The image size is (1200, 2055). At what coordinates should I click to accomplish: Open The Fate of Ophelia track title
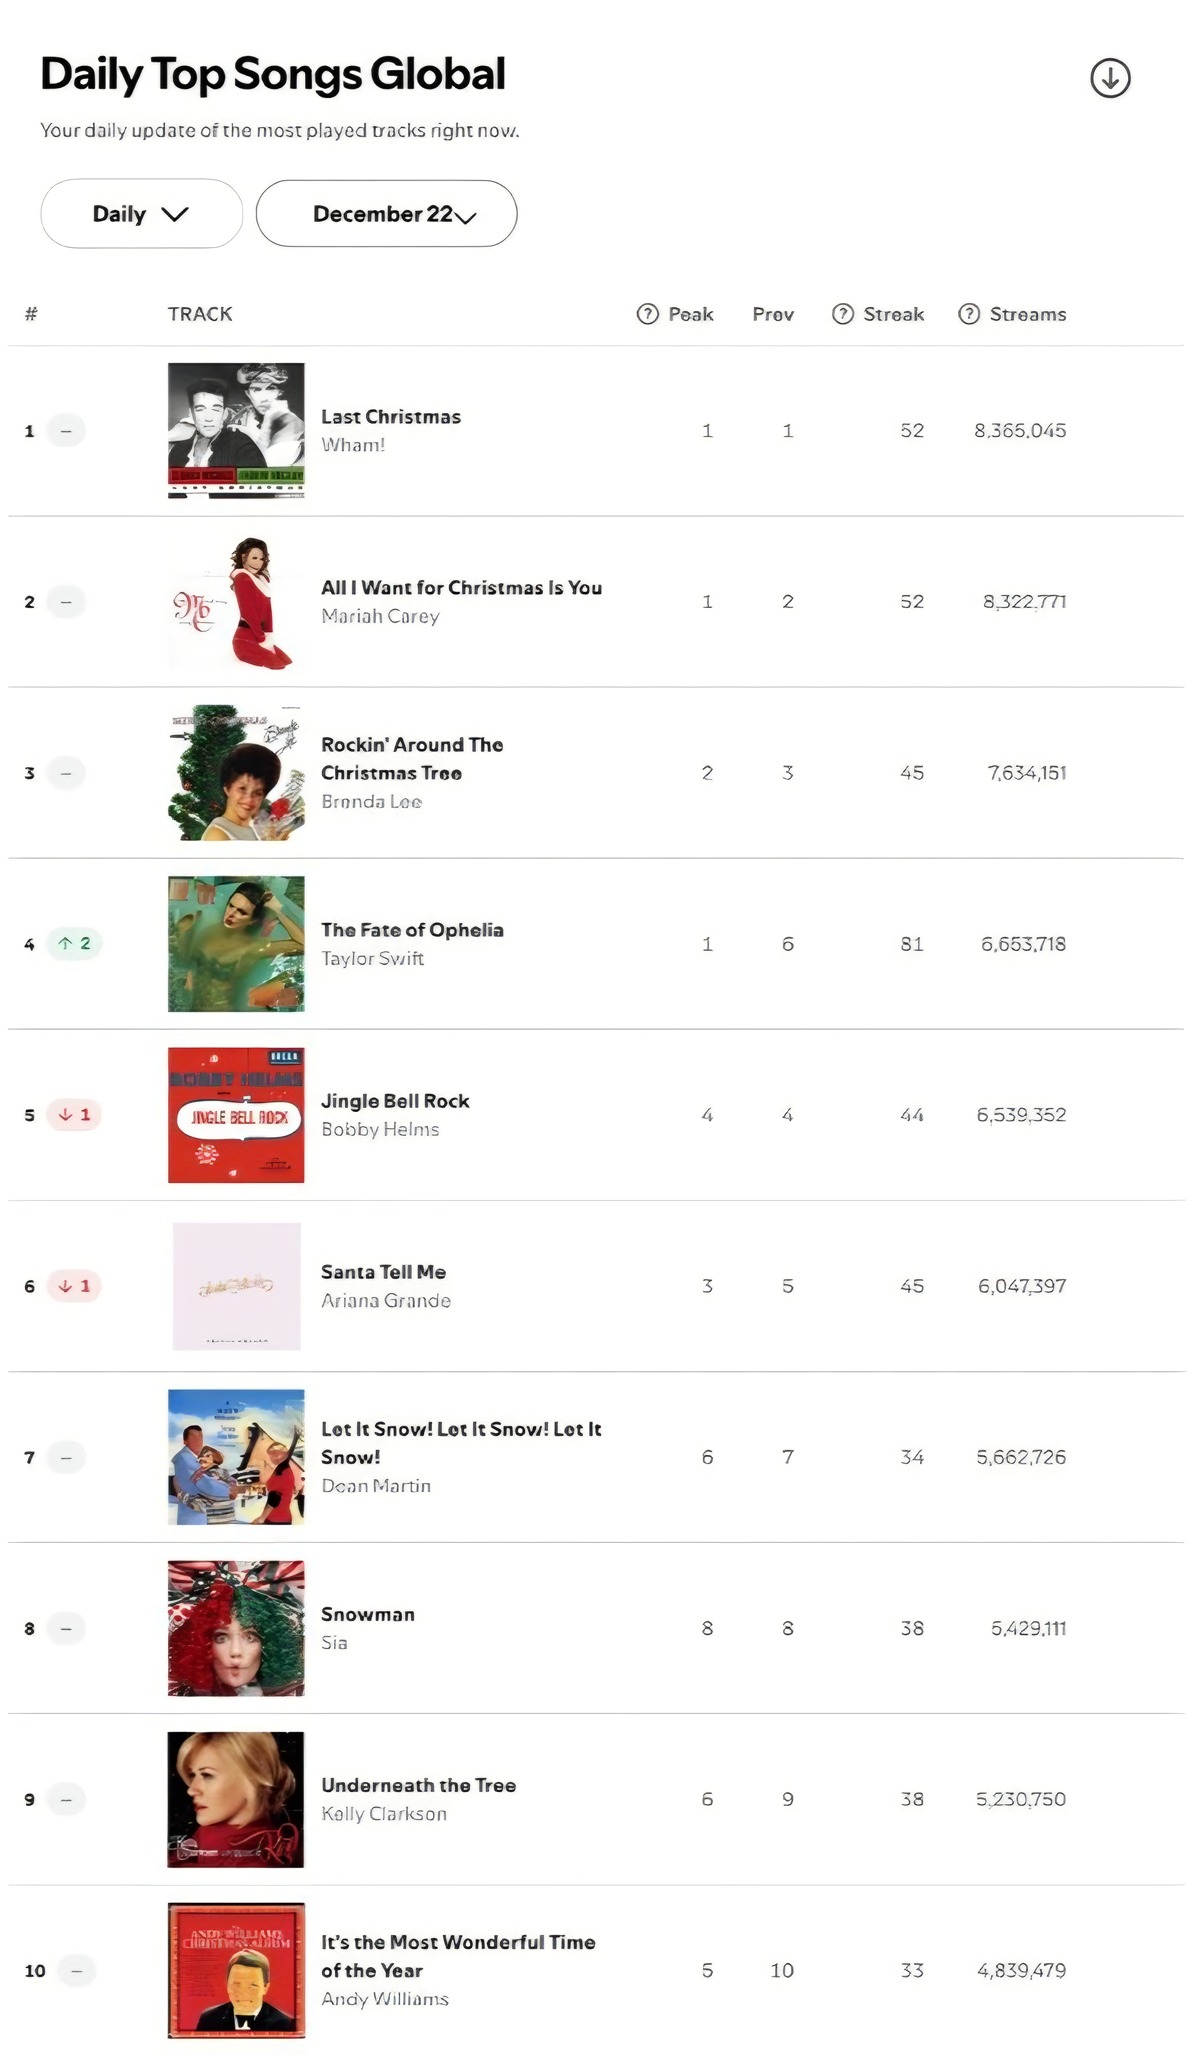point(412,930)
